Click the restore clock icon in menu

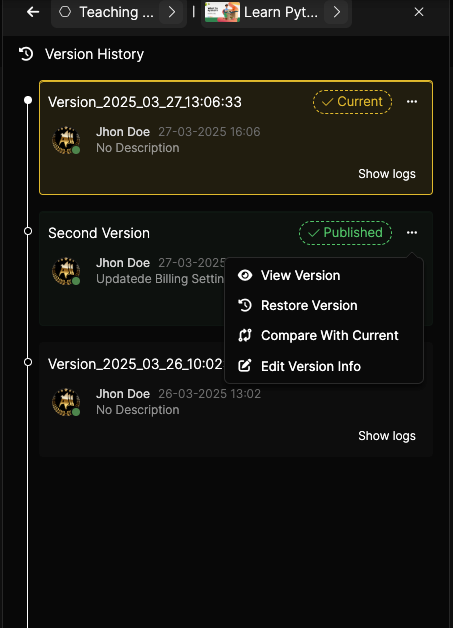(245, 305)
